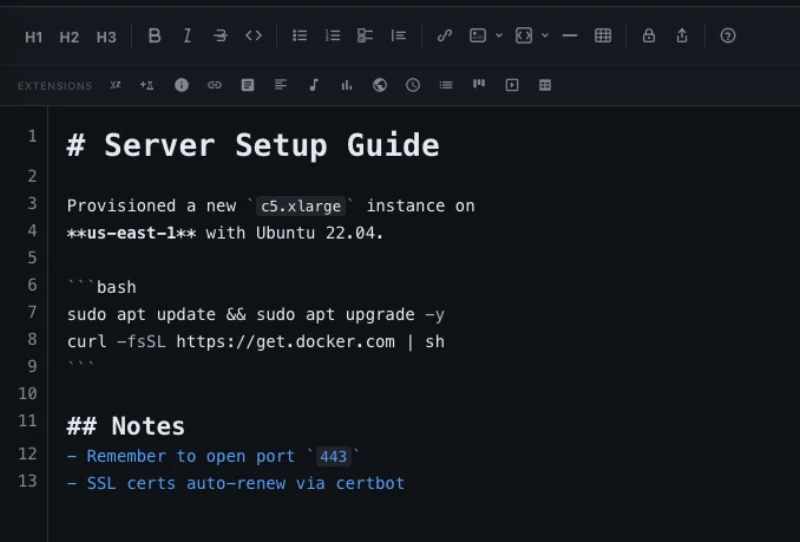Open the image options dropdown arrow

coord(499,36)
